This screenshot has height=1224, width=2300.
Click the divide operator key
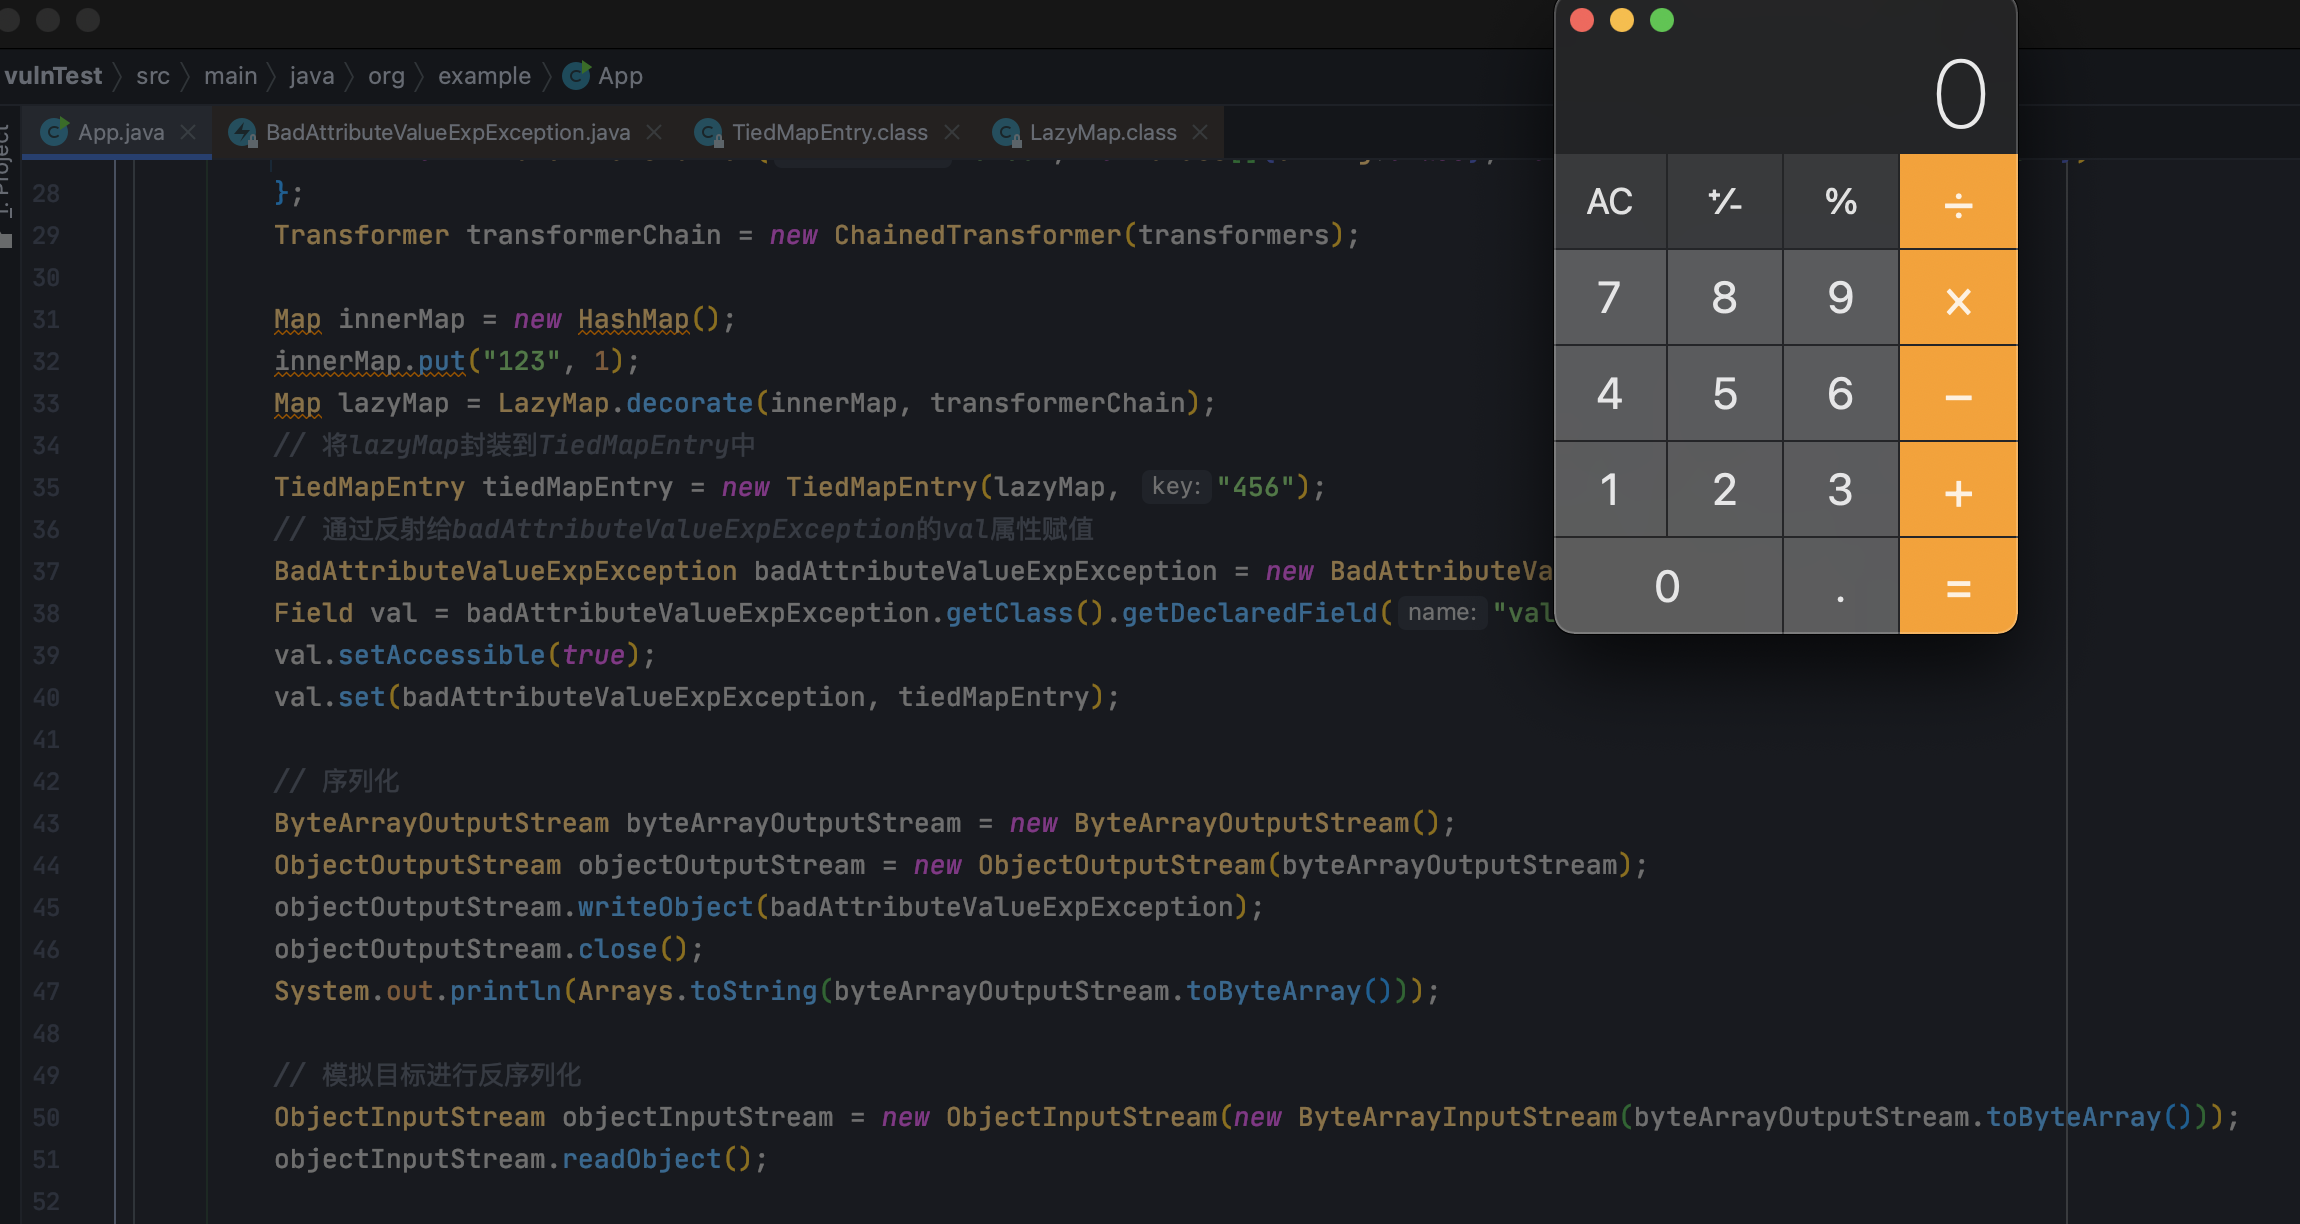[1957, 202]
